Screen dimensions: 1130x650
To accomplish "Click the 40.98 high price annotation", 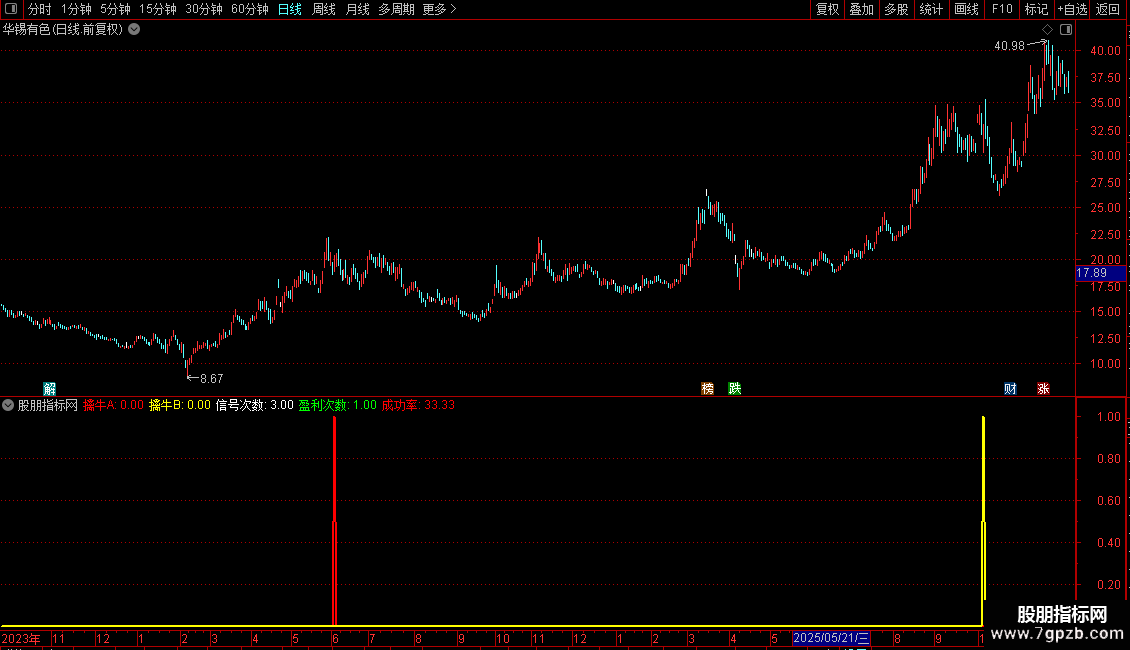I will pyautogui.click(x=1009, y=45).
